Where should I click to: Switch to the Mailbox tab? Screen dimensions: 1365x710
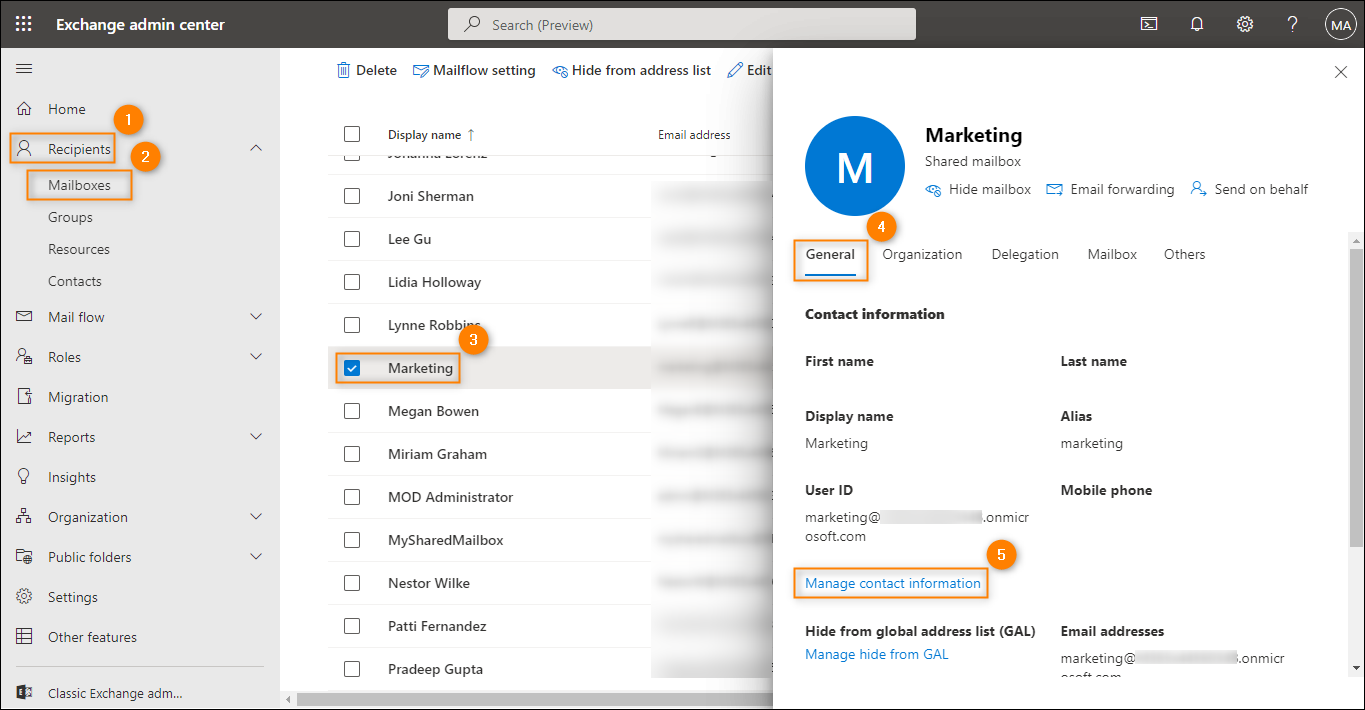(x=1112, y=254)
